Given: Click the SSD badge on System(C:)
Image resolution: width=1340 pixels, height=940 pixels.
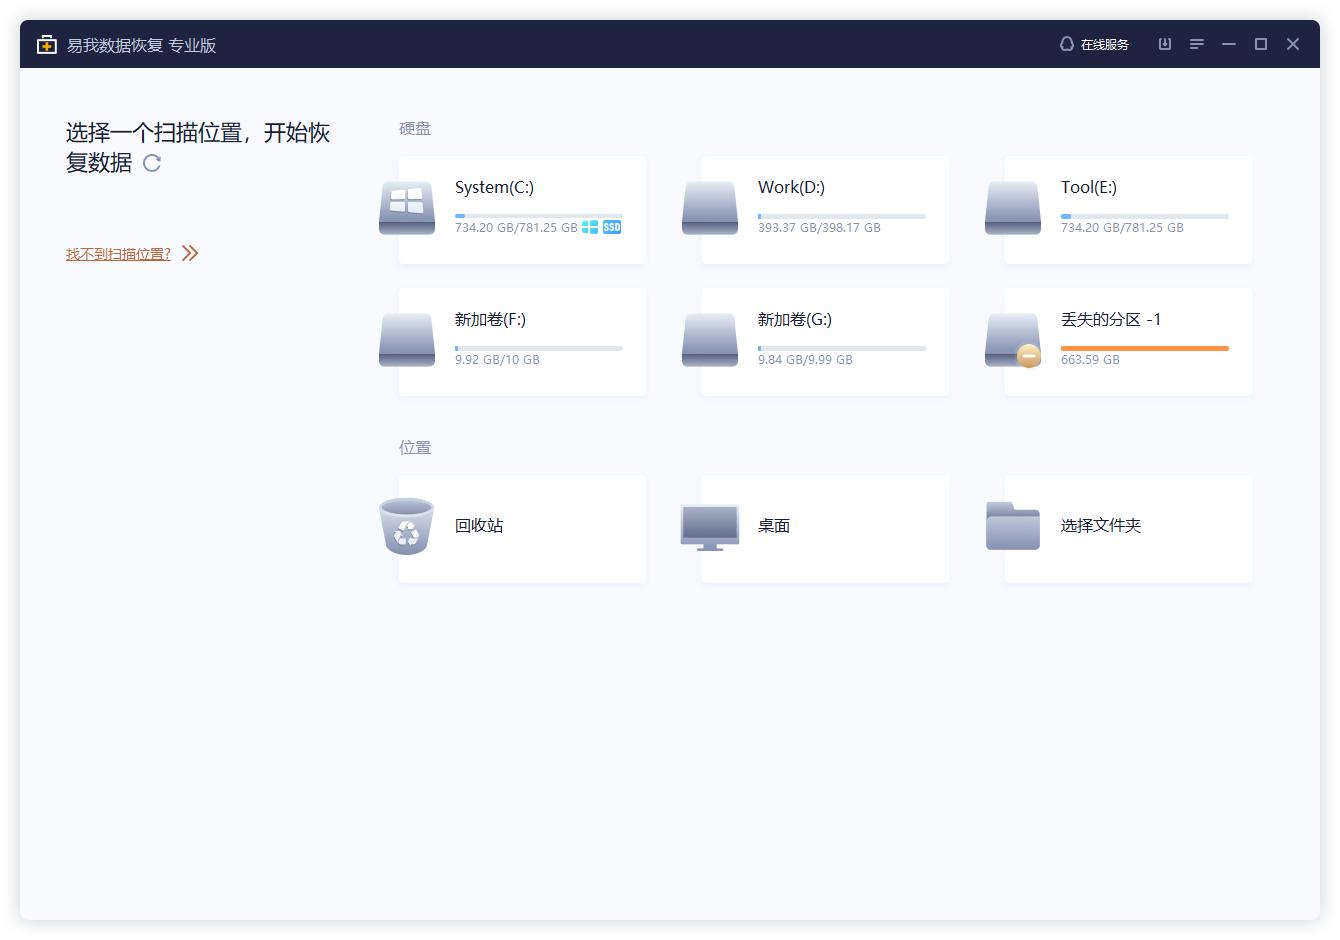Looking at the screenshot, I should pyautogui.click(x=611, y=227).
